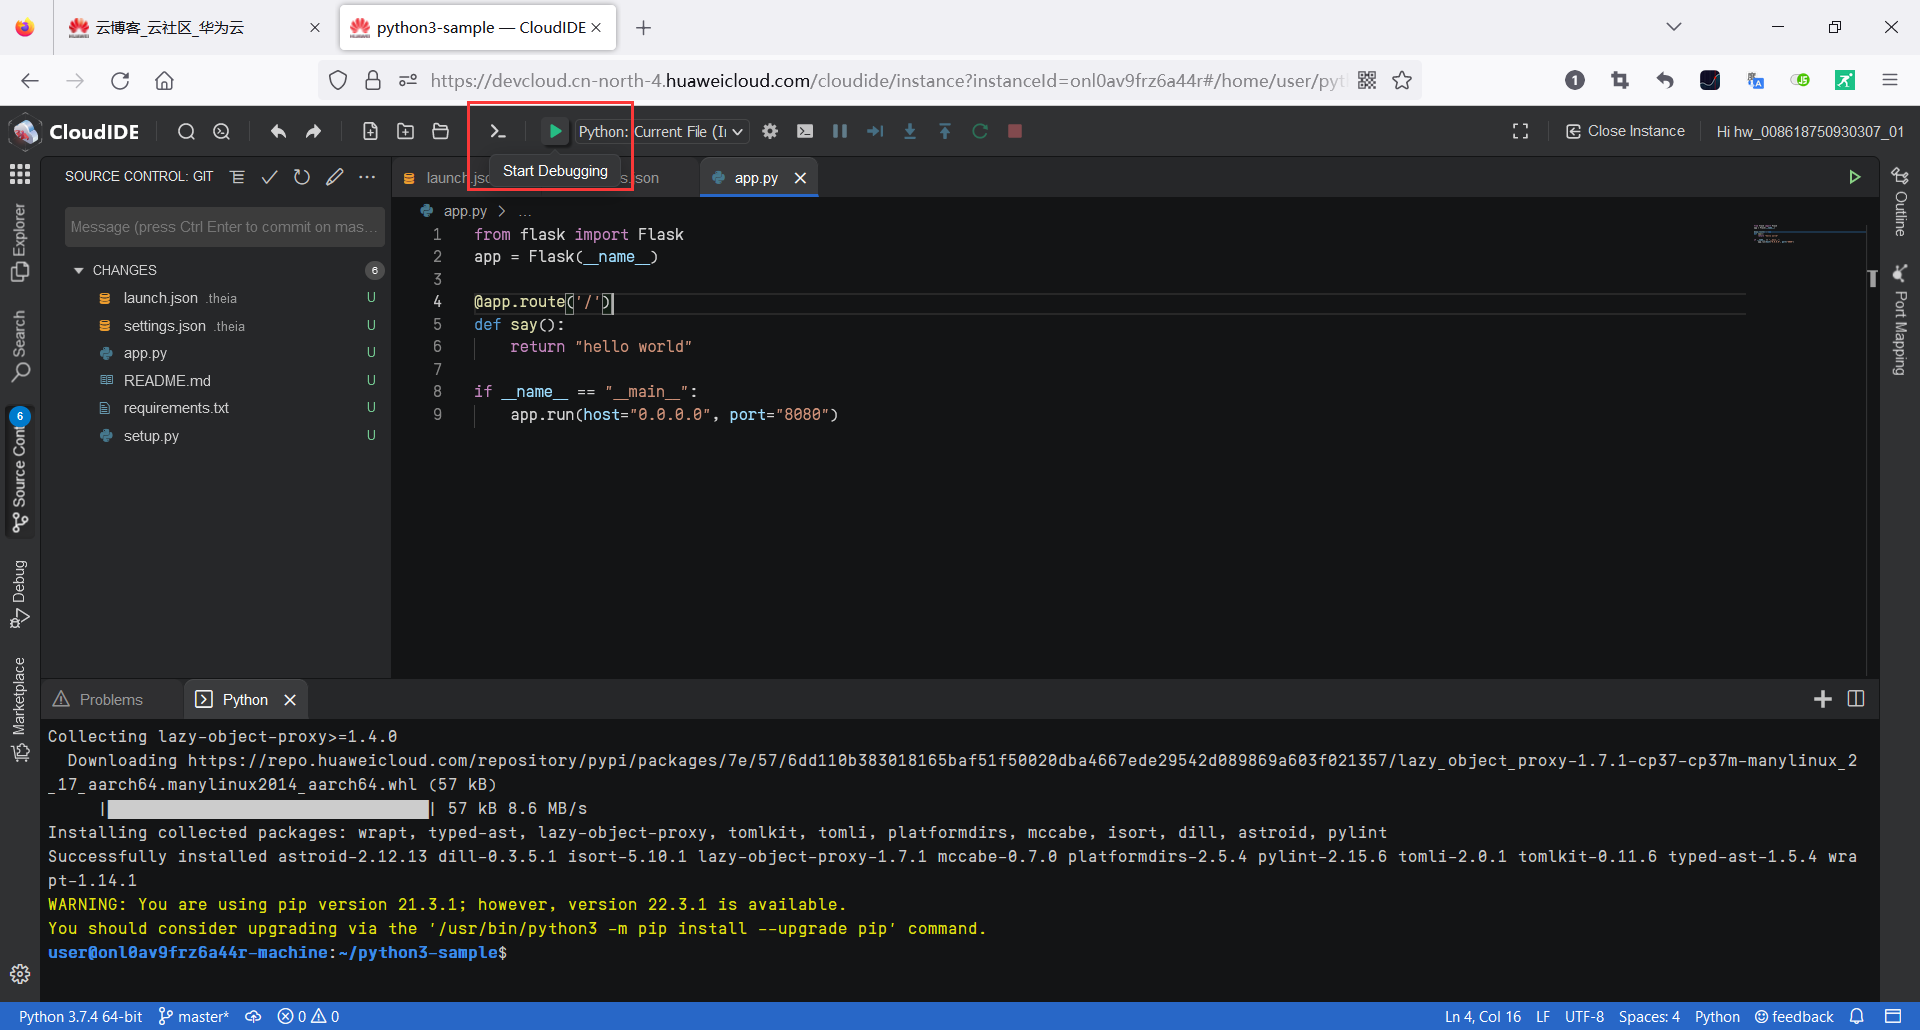Screen dimensions: 1920x1030
Task: Switch to the Explorer side panel
Action: 20,243
